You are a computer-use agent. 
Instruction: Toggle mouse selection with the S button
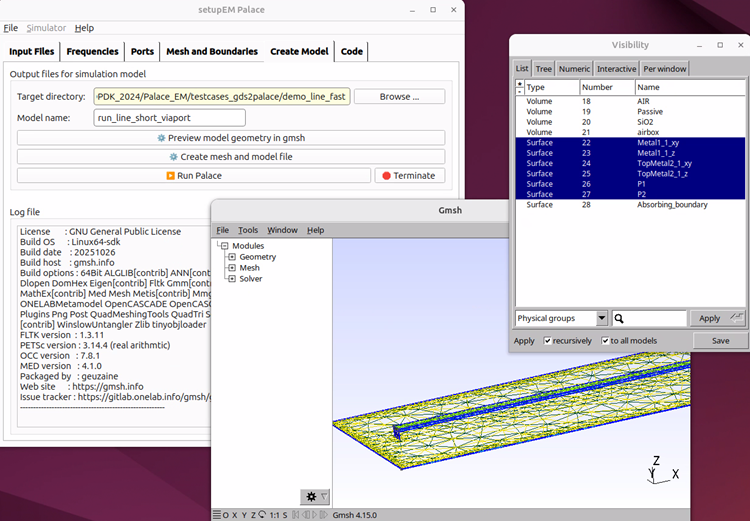click(x=285, y=515)
